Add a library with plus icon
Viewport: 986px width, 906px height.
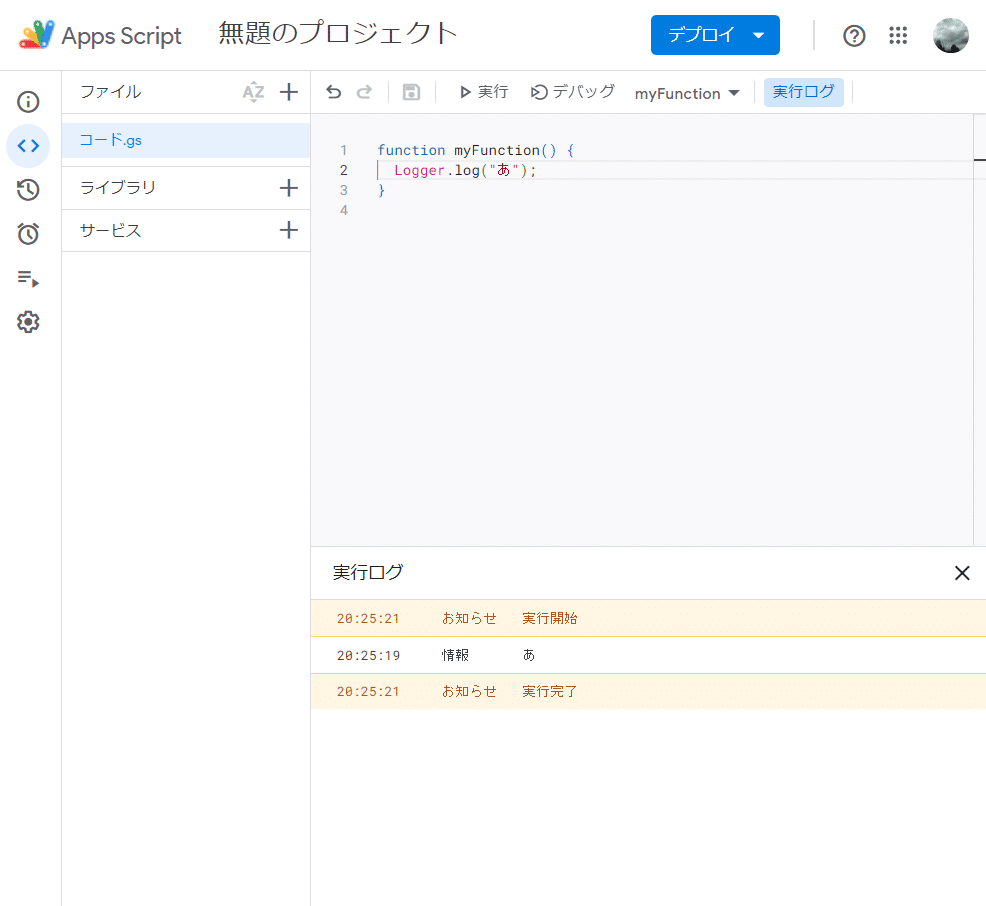click(x=289, y=188)
